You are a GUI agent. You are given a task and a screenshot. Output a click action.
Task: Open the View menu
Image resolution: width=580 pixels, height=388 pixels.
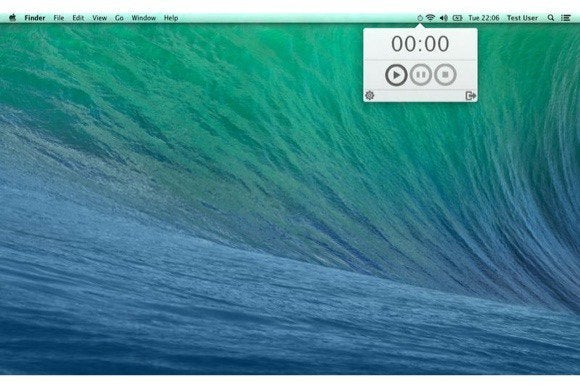pyautogui.click(x=100, y=18)
